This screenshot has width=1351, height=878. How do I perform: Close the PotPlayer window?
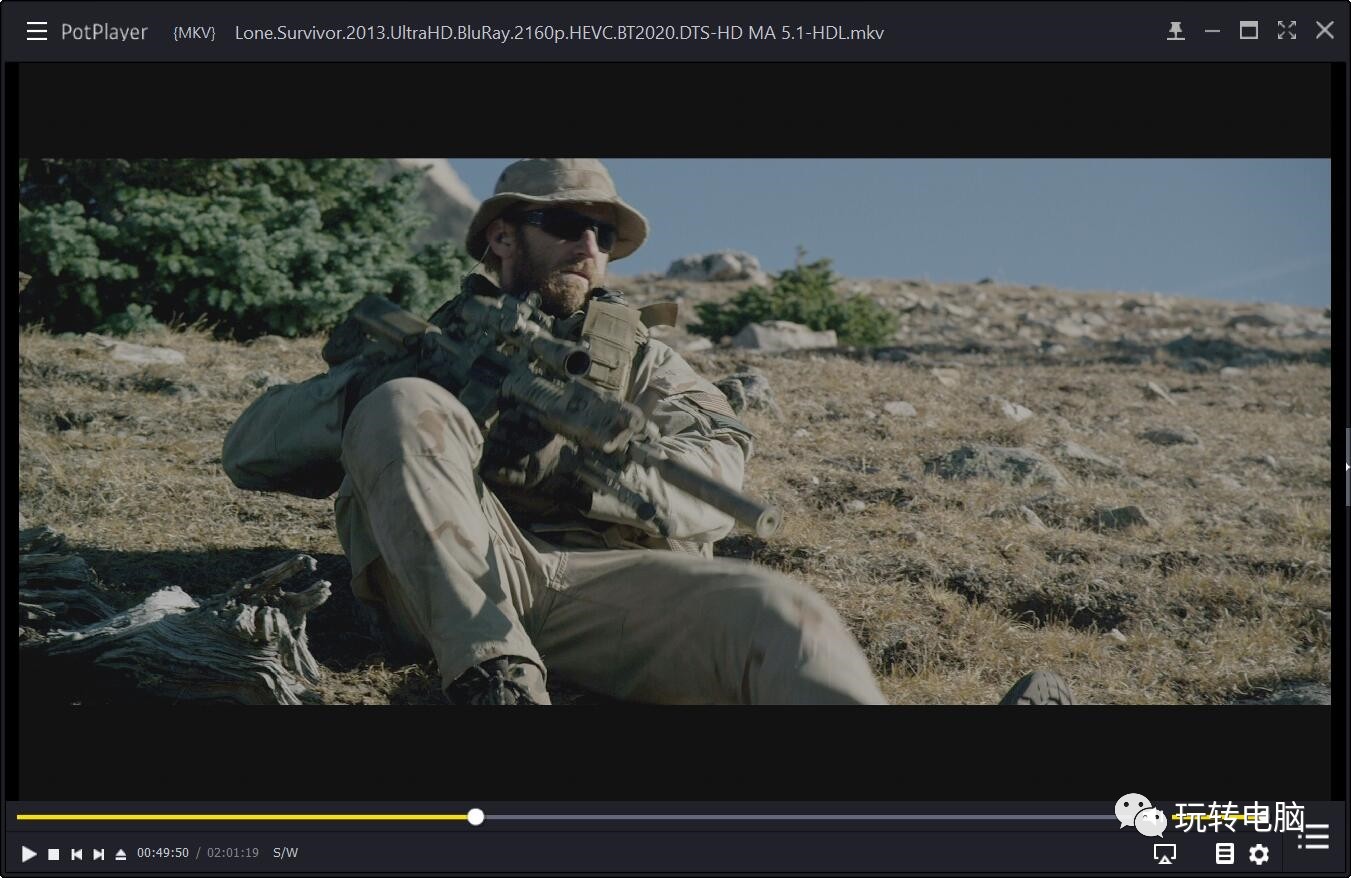click(1325, 31)
